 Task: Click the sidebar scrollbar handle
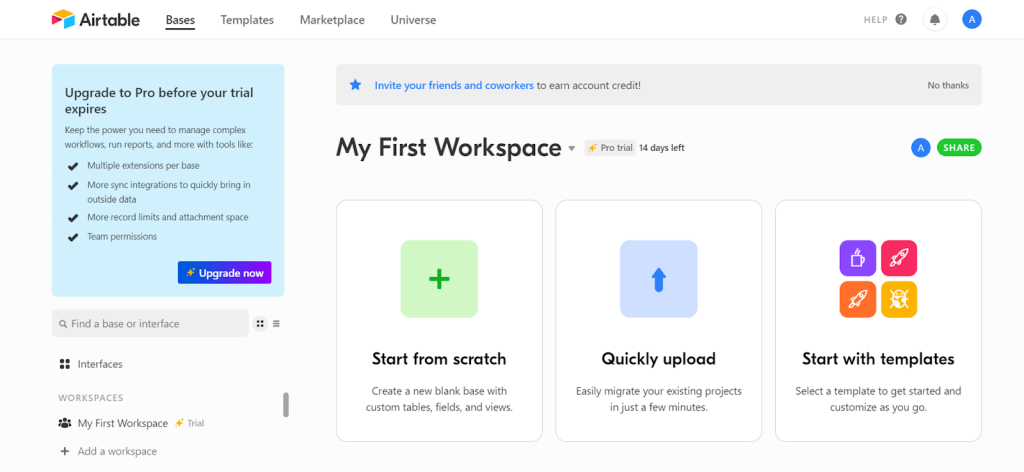point(285,405)
